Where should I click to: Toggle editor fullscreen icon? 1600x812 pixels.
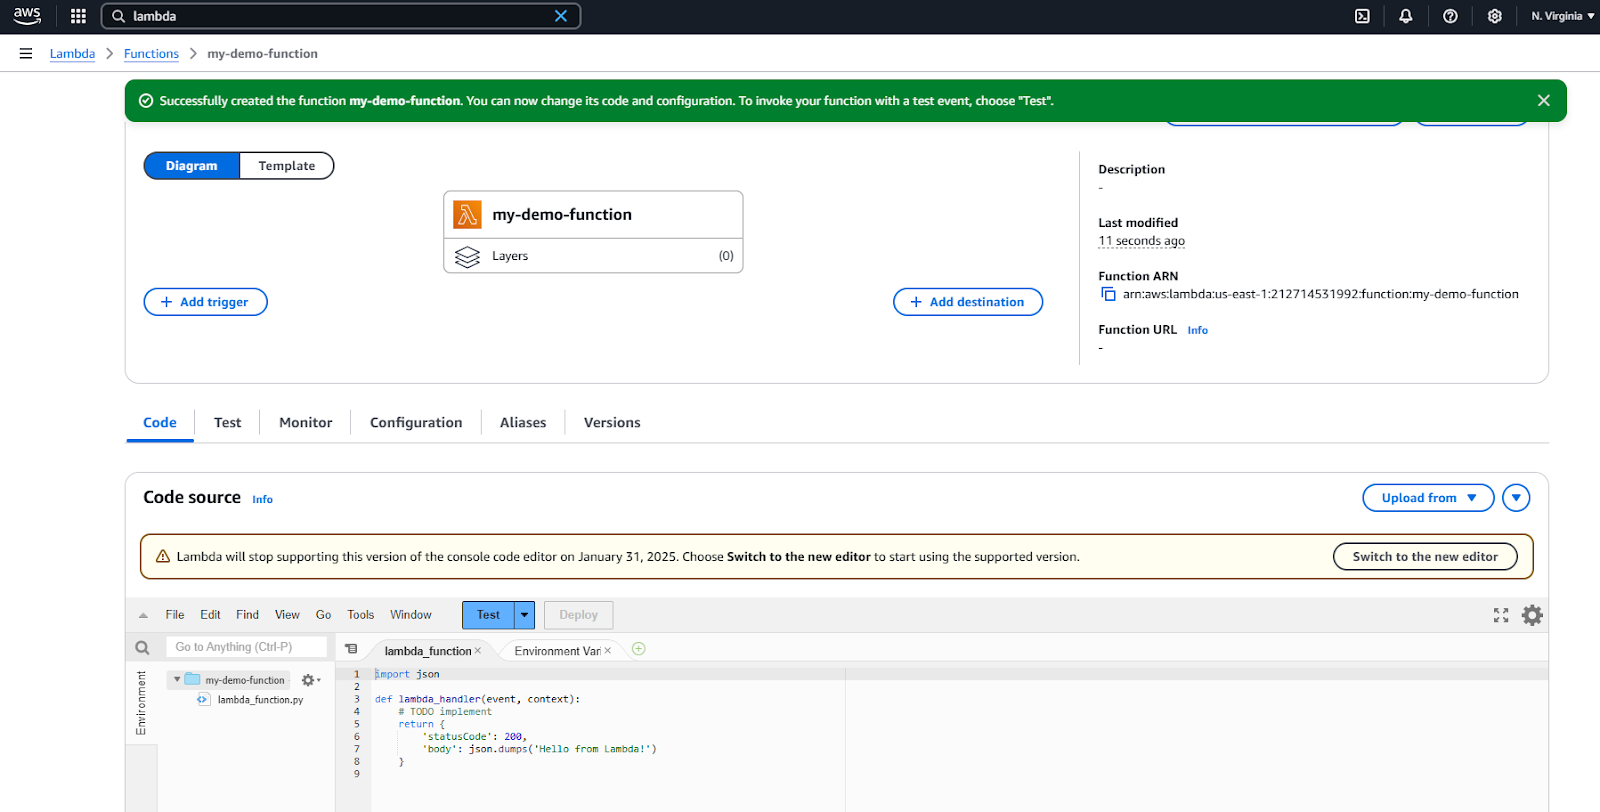1501,615
